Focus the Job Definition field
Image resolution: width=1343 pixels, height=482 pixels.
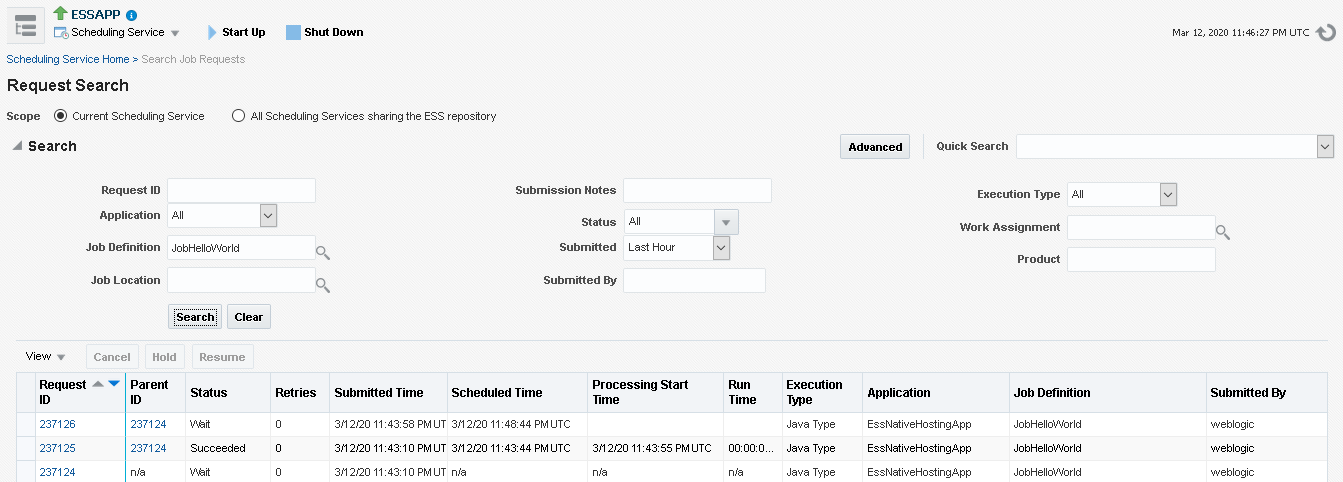(241, 247)
